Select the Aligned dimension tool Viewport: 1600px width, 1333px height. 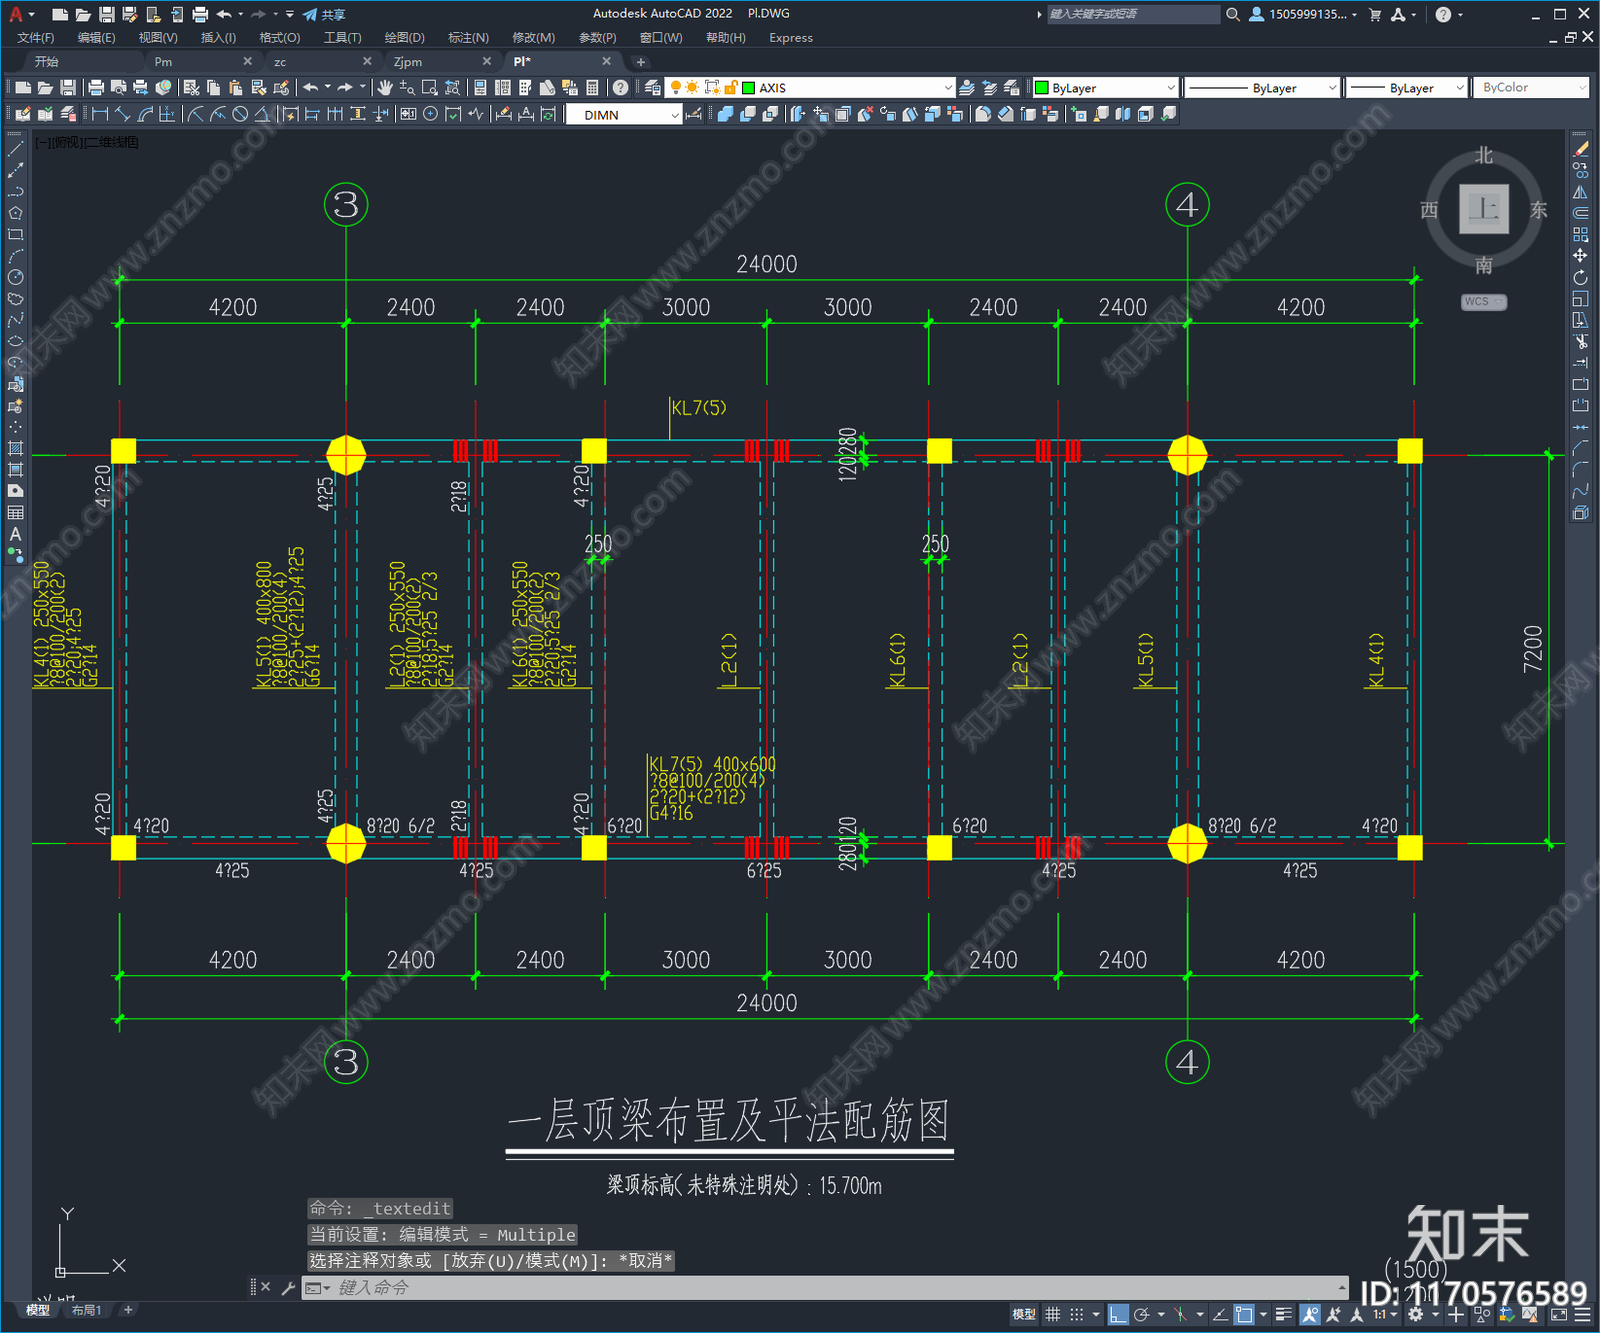(123, 114)
